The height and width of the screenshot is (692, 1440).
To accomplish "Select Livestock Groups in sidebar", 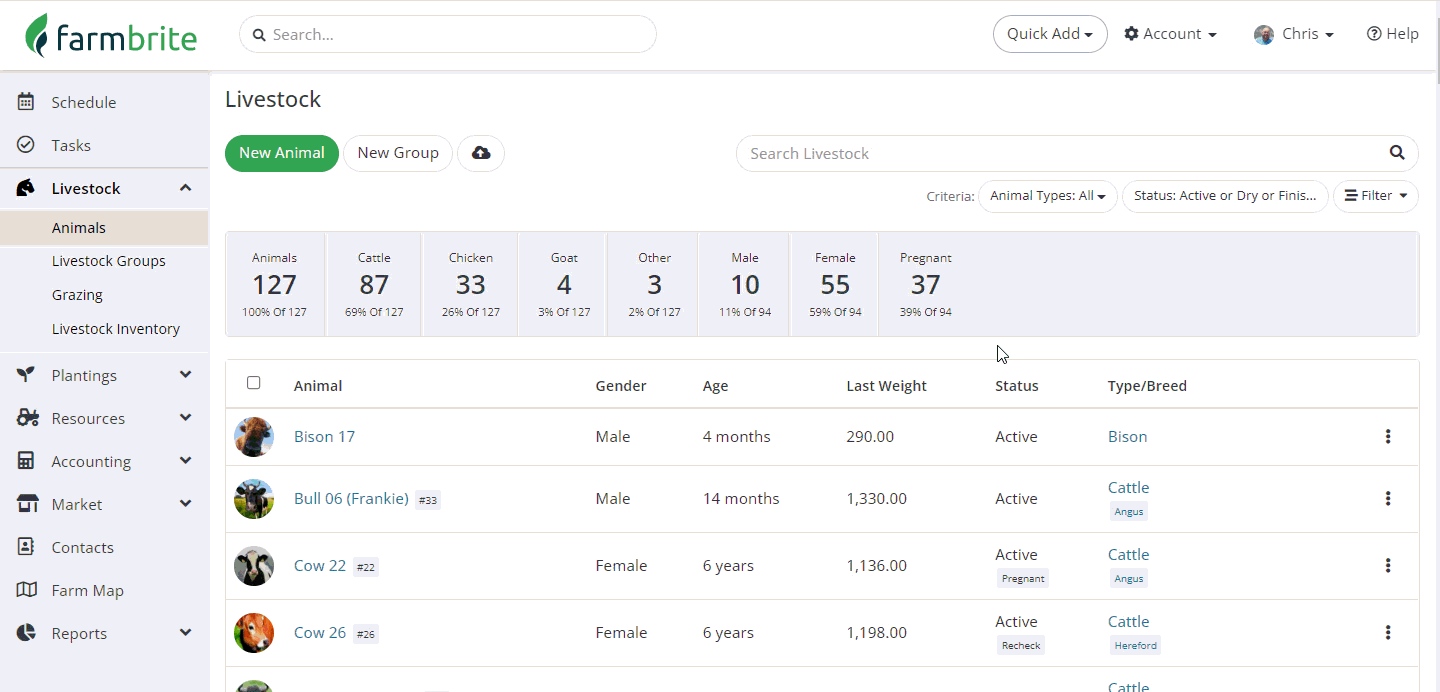I will 109,261.
